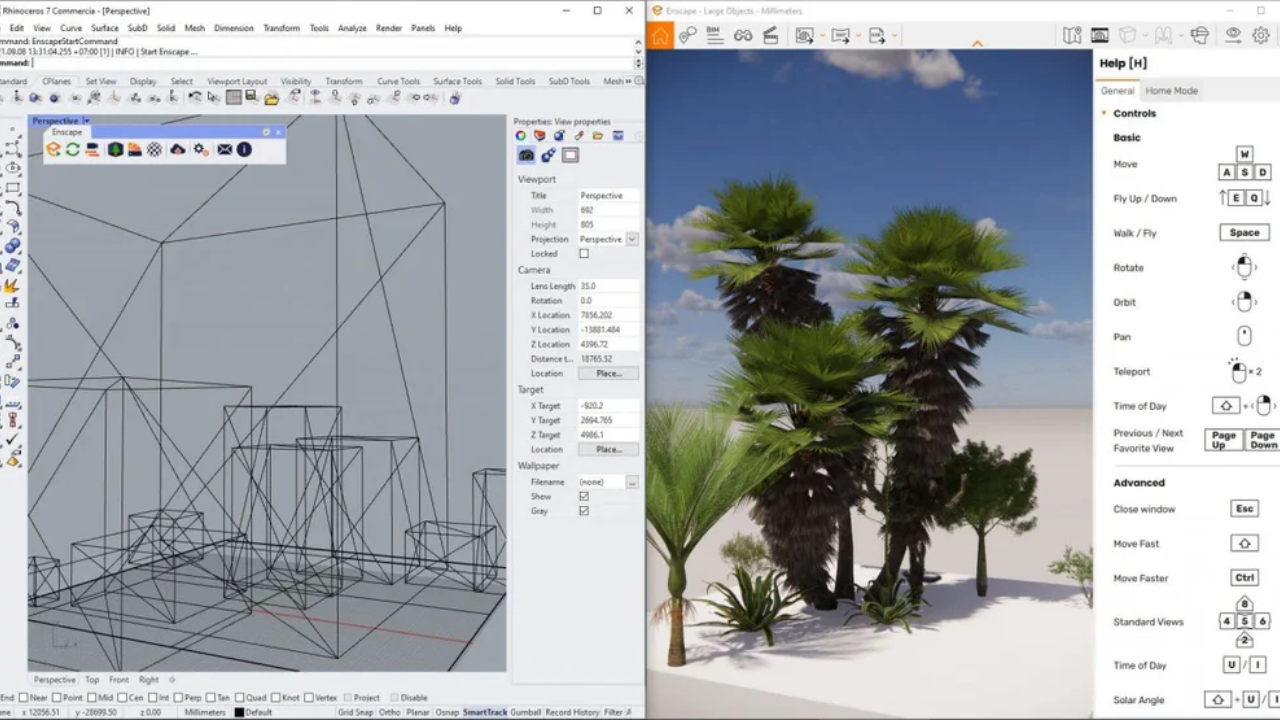Open the Projection dropdown
The width and height of the screenshot is (1280, 720).
tap(631, 240)
